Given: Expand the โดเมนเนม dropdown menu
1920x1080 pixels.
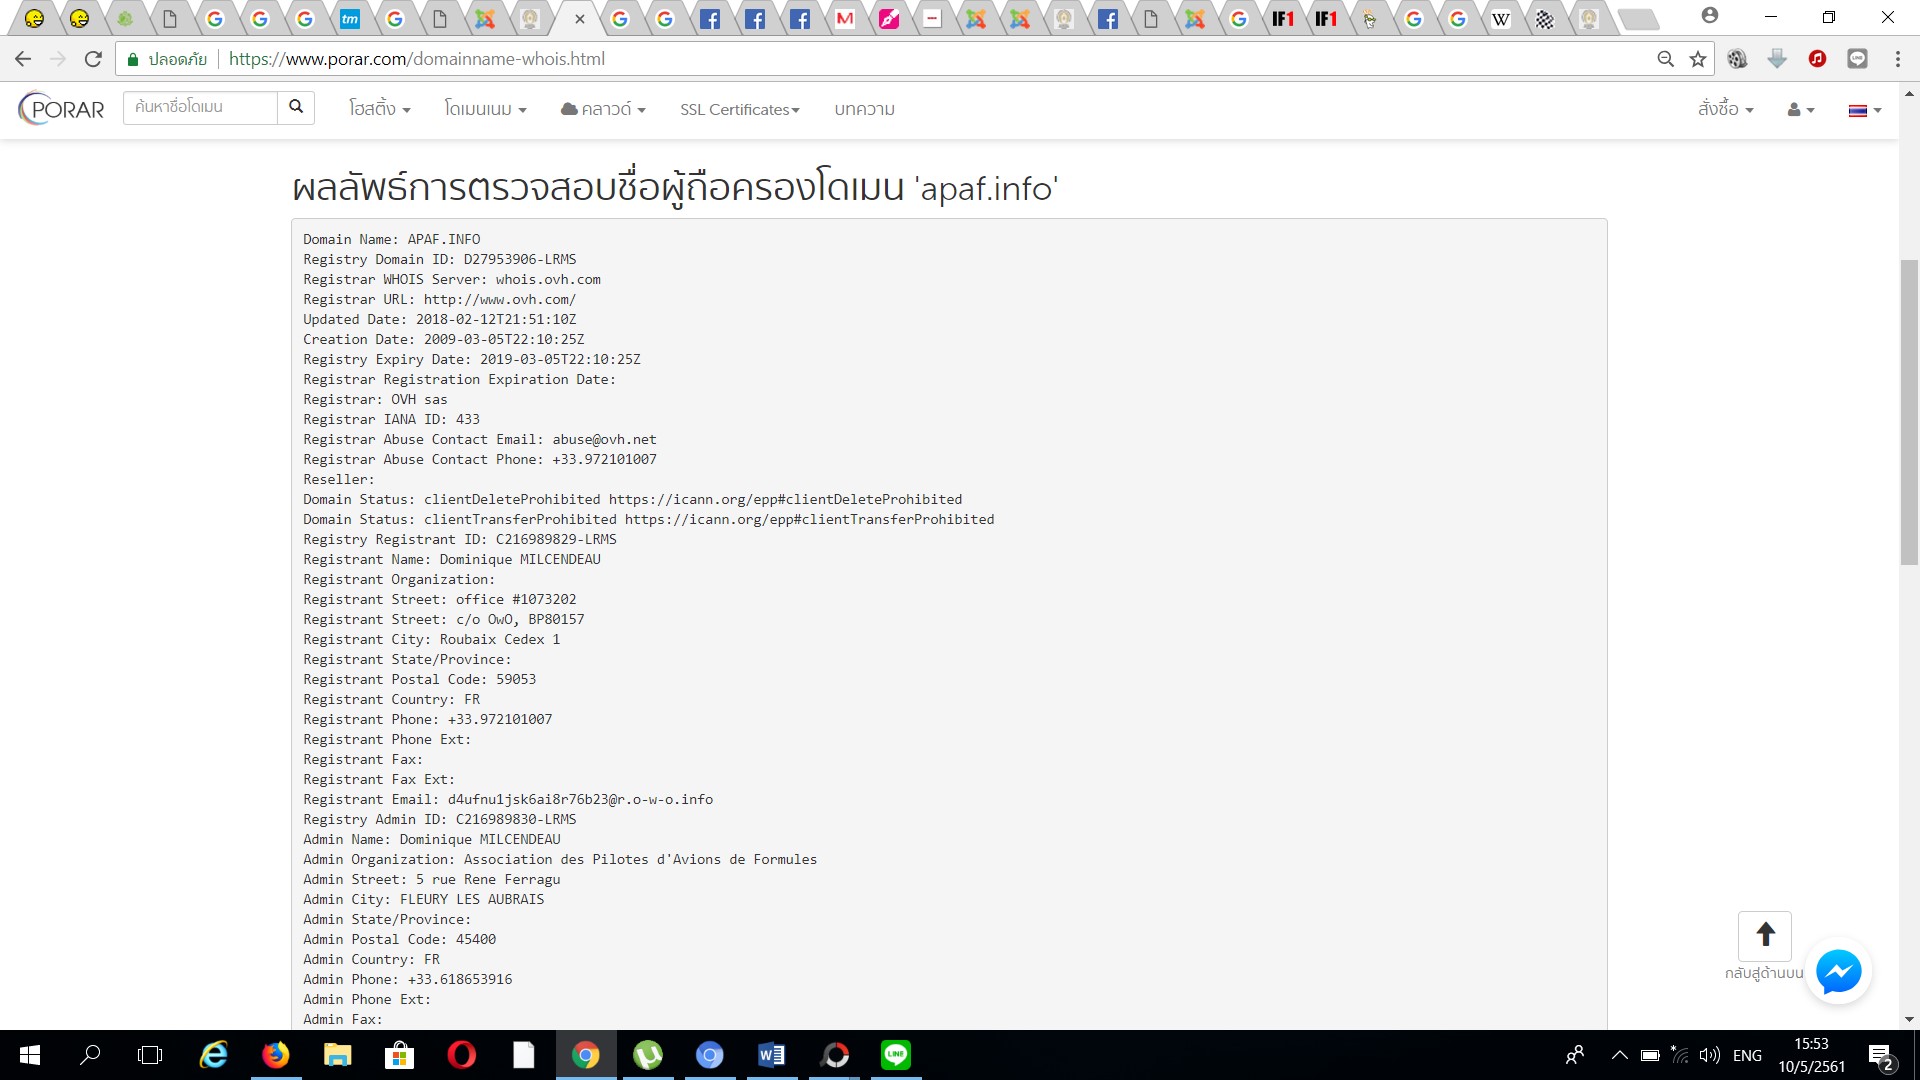Looking at the screenshot, I should (x=485, y=109).
